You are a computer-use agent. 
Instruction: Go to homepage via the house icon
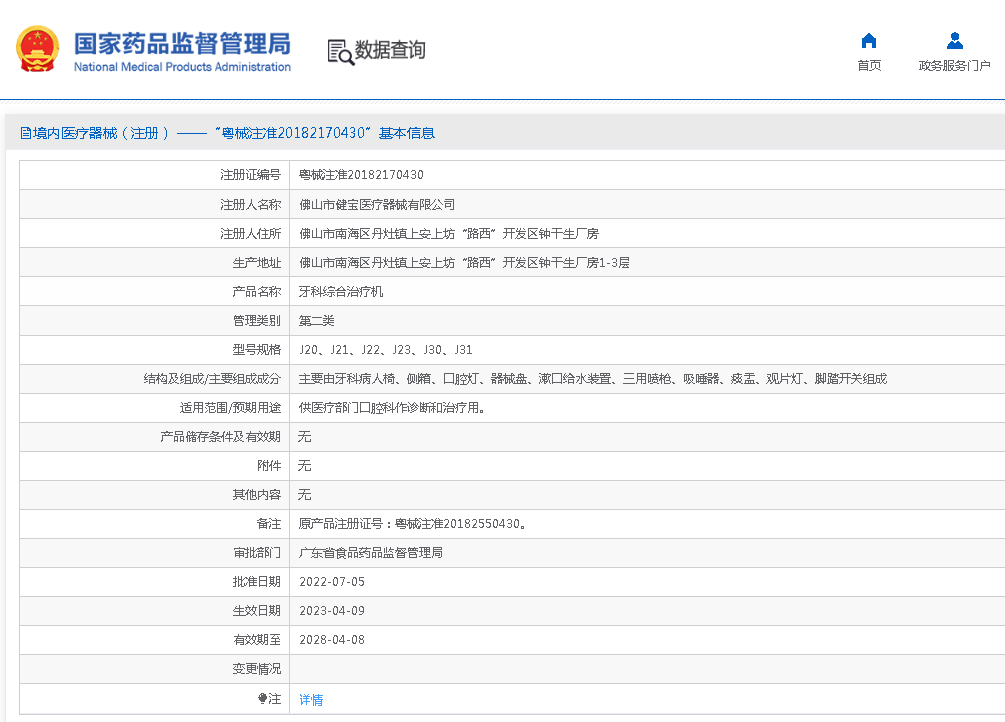tap(869, 41)
